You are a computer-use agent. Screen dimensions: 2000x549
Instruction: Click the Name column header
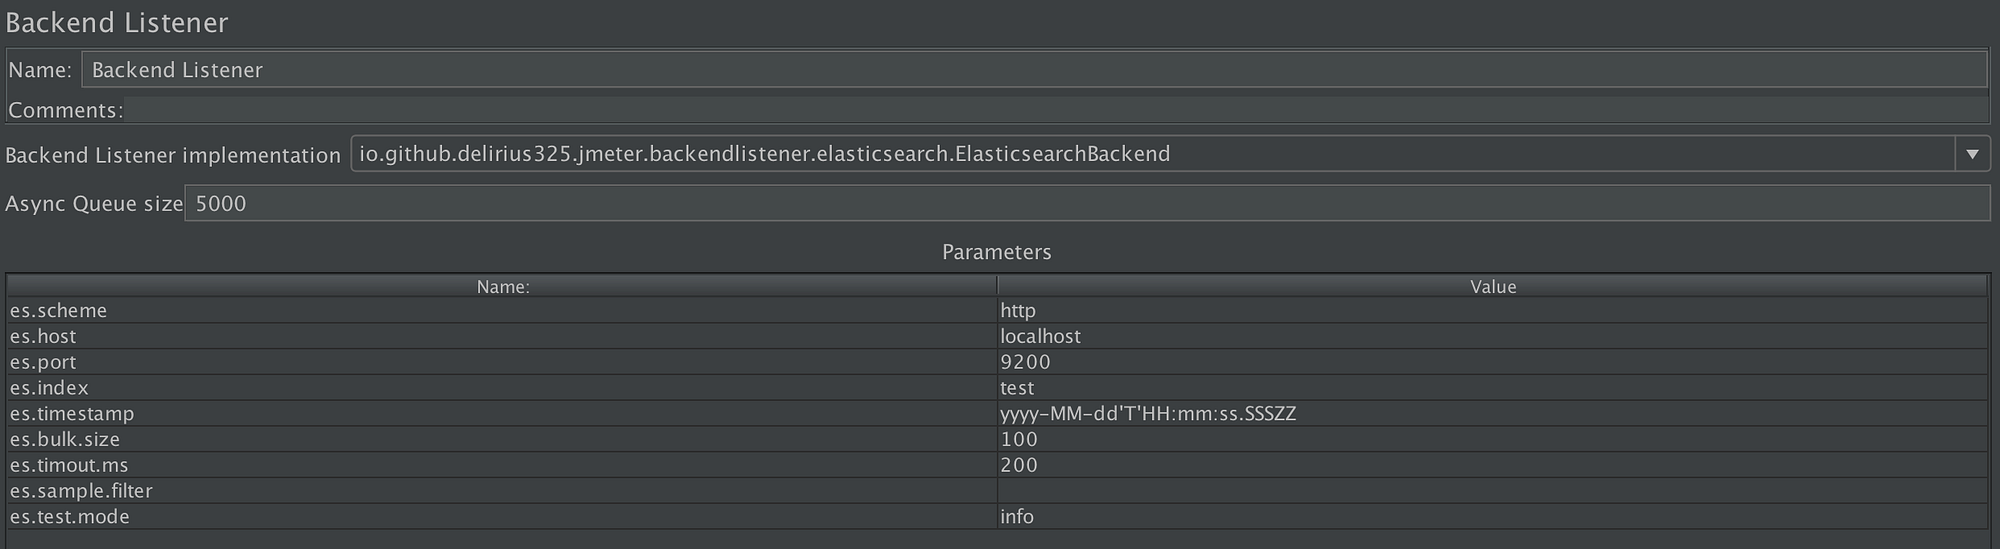pos(502,287)
